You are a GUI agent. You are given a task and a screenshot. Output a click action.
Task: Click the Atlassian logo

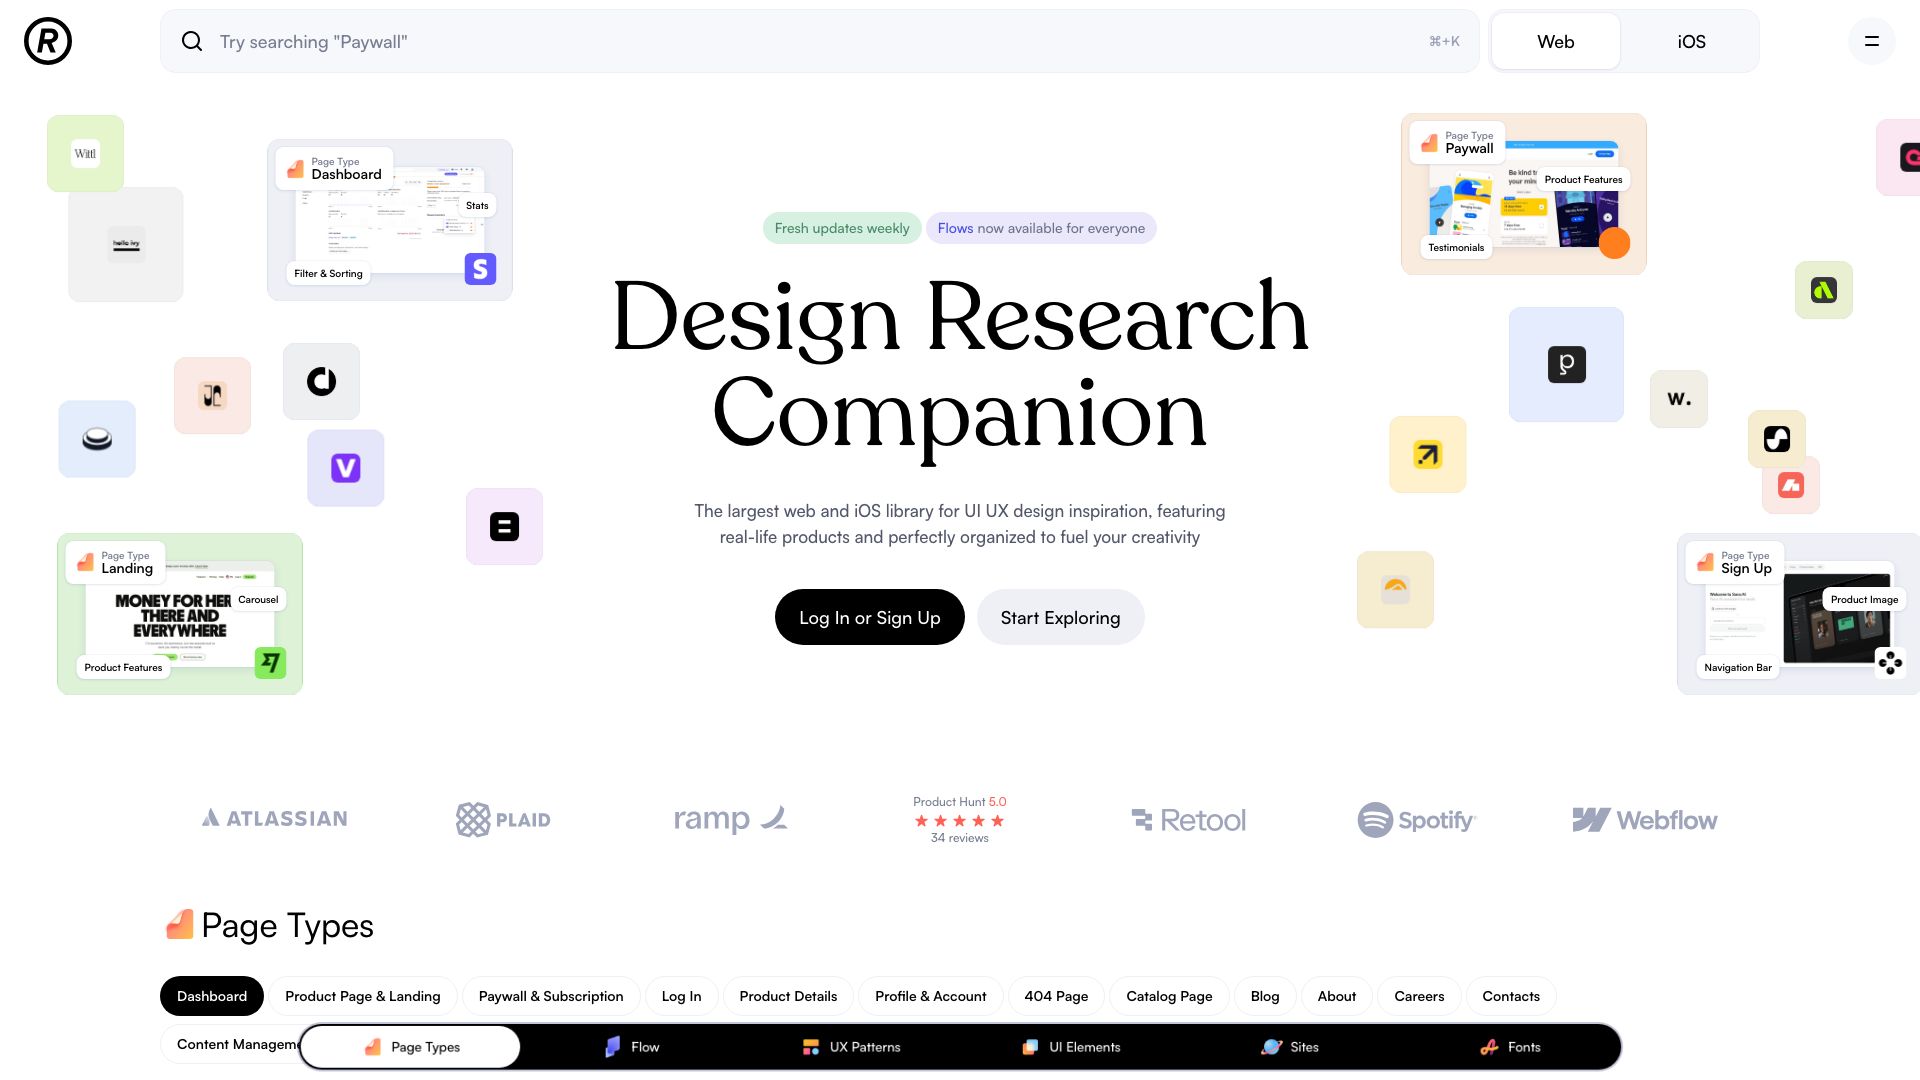(x=274, y=818)
